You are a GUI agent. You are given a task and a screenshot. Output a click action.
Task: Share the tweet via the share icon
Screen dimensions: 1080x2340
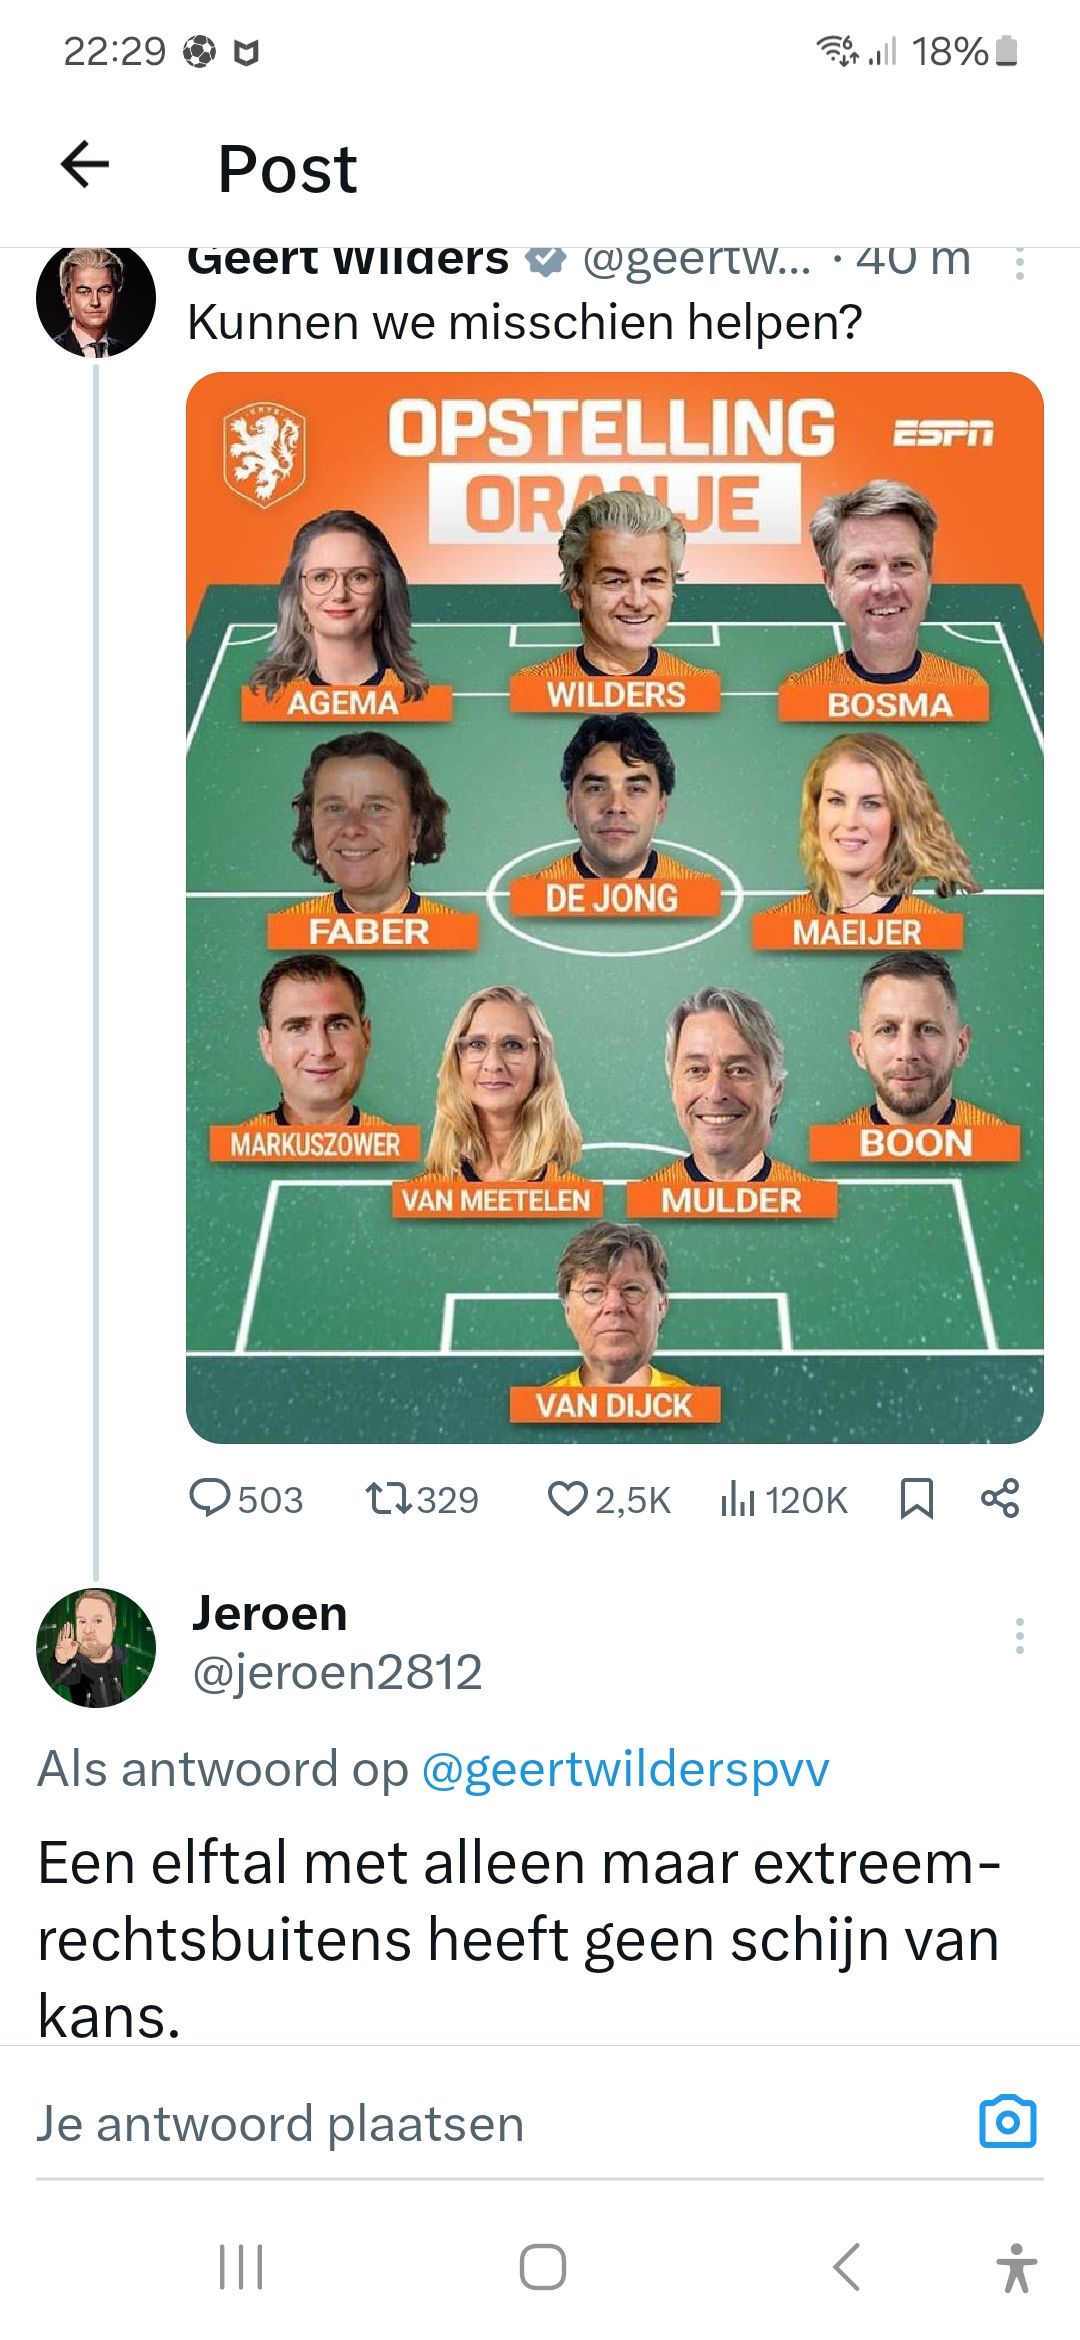1000,1498
